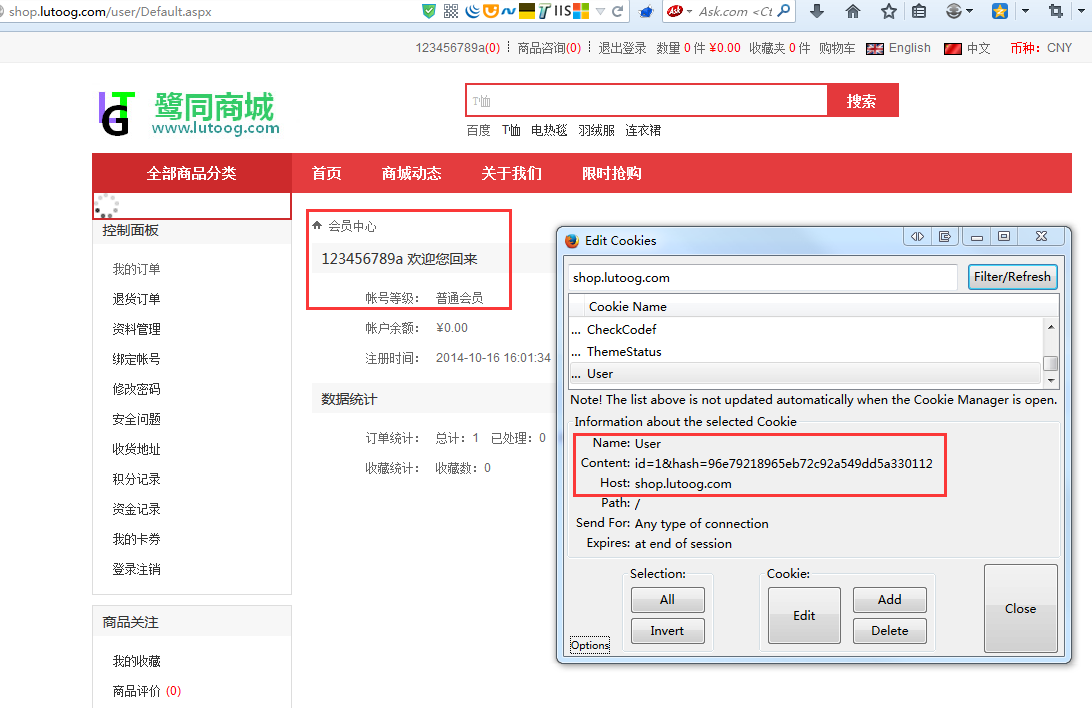Open dropdown arrow next to blue star icon
This screenshot has height=708, width=1092.
click(1025, 11)
